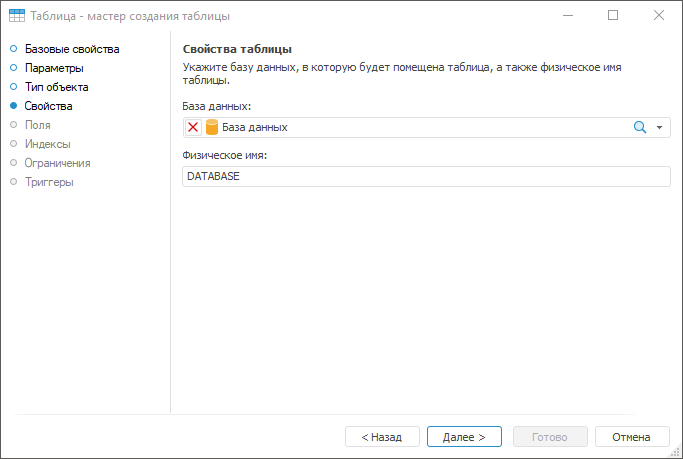Click the 'Триггеры' step in sidebar
The height and width of the screenshot is (459, 683).
click(49, 182)
